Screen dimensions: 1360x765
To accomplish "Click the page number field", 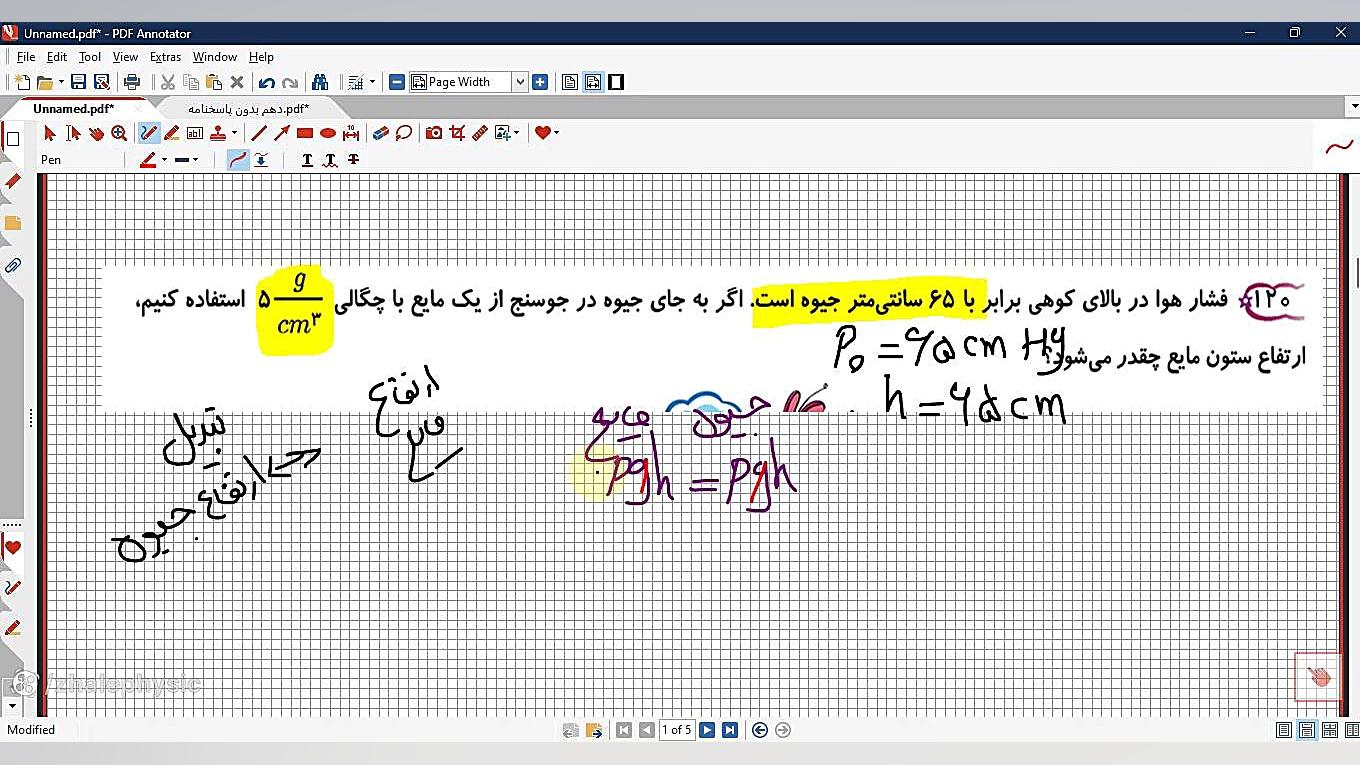I will (676, 730).
